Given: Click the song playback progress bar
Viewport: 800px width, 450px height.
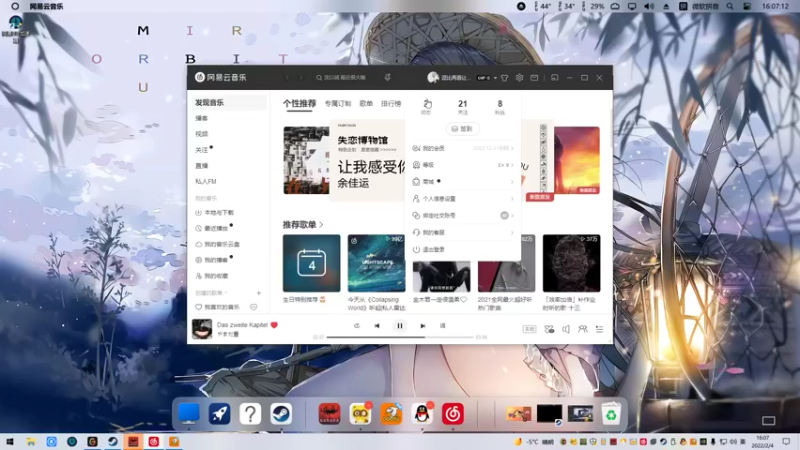Looking at the screenshot, I should pos(400,337).
